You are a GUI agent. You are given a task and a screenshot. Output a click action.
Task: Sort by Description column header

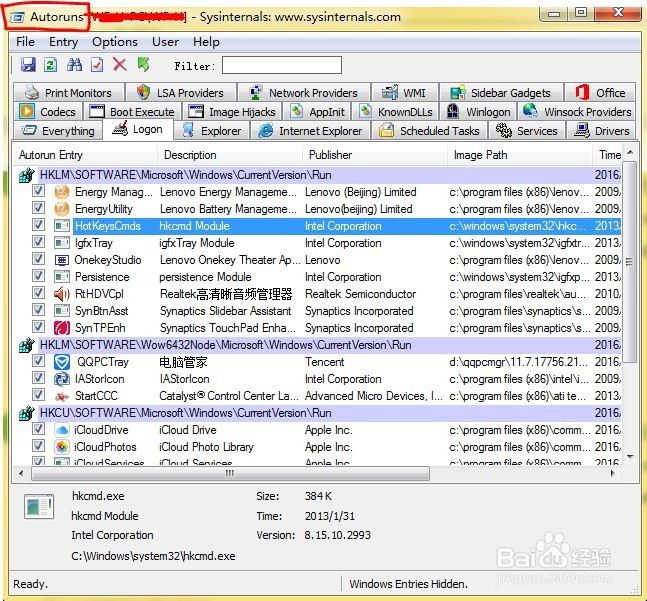point(229,155)
